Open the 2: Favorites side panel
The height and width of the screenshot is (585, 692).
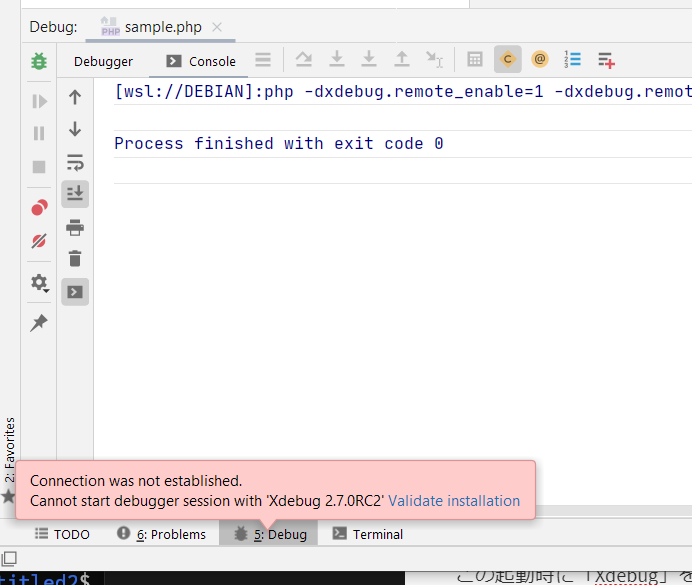pos(9,450)
